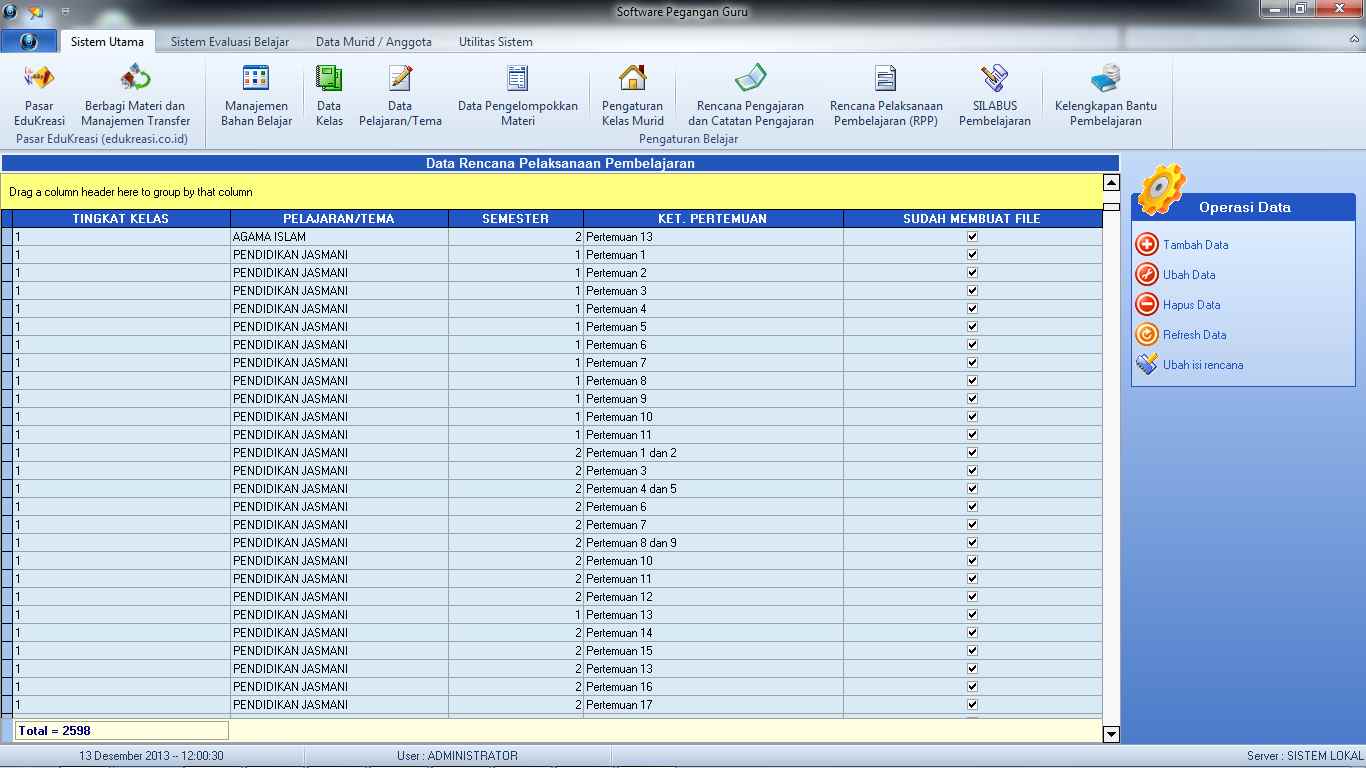
Task: Click the Ubah Data link
Action: pos(1189,275)
